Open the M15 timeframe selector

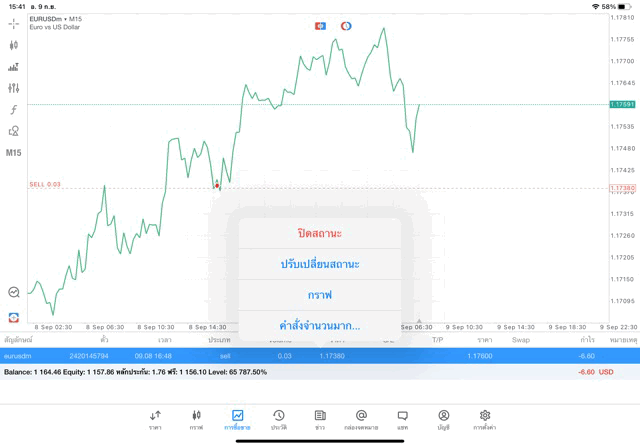pos(13,153)
